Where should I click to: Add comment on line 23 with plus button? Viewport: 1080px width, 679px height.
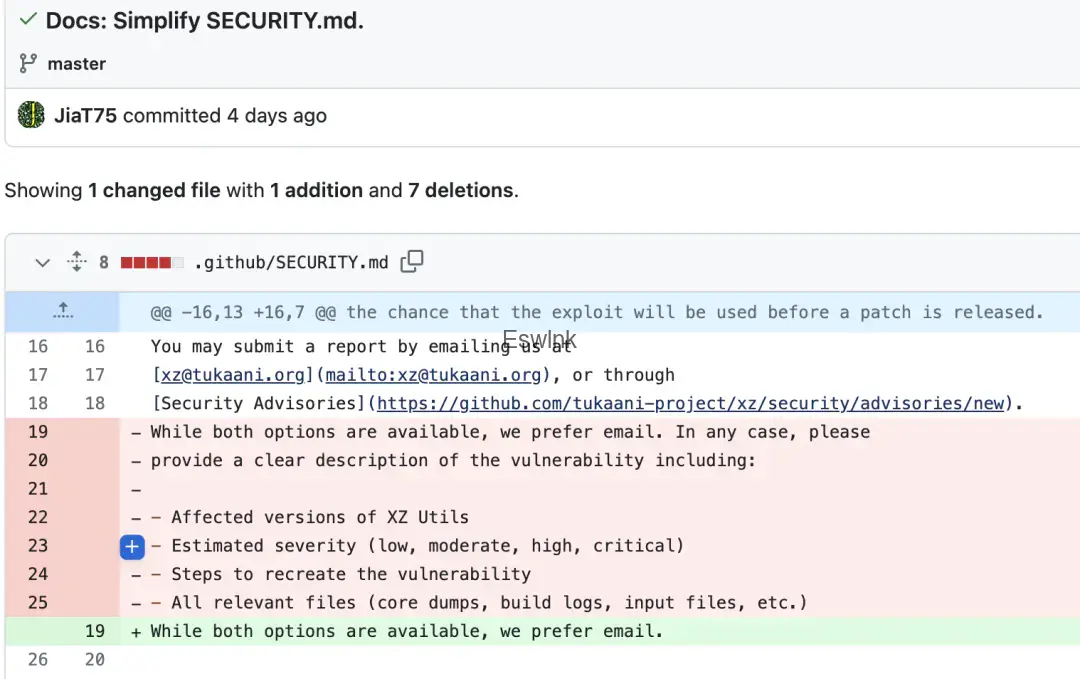tap(132, 547)
